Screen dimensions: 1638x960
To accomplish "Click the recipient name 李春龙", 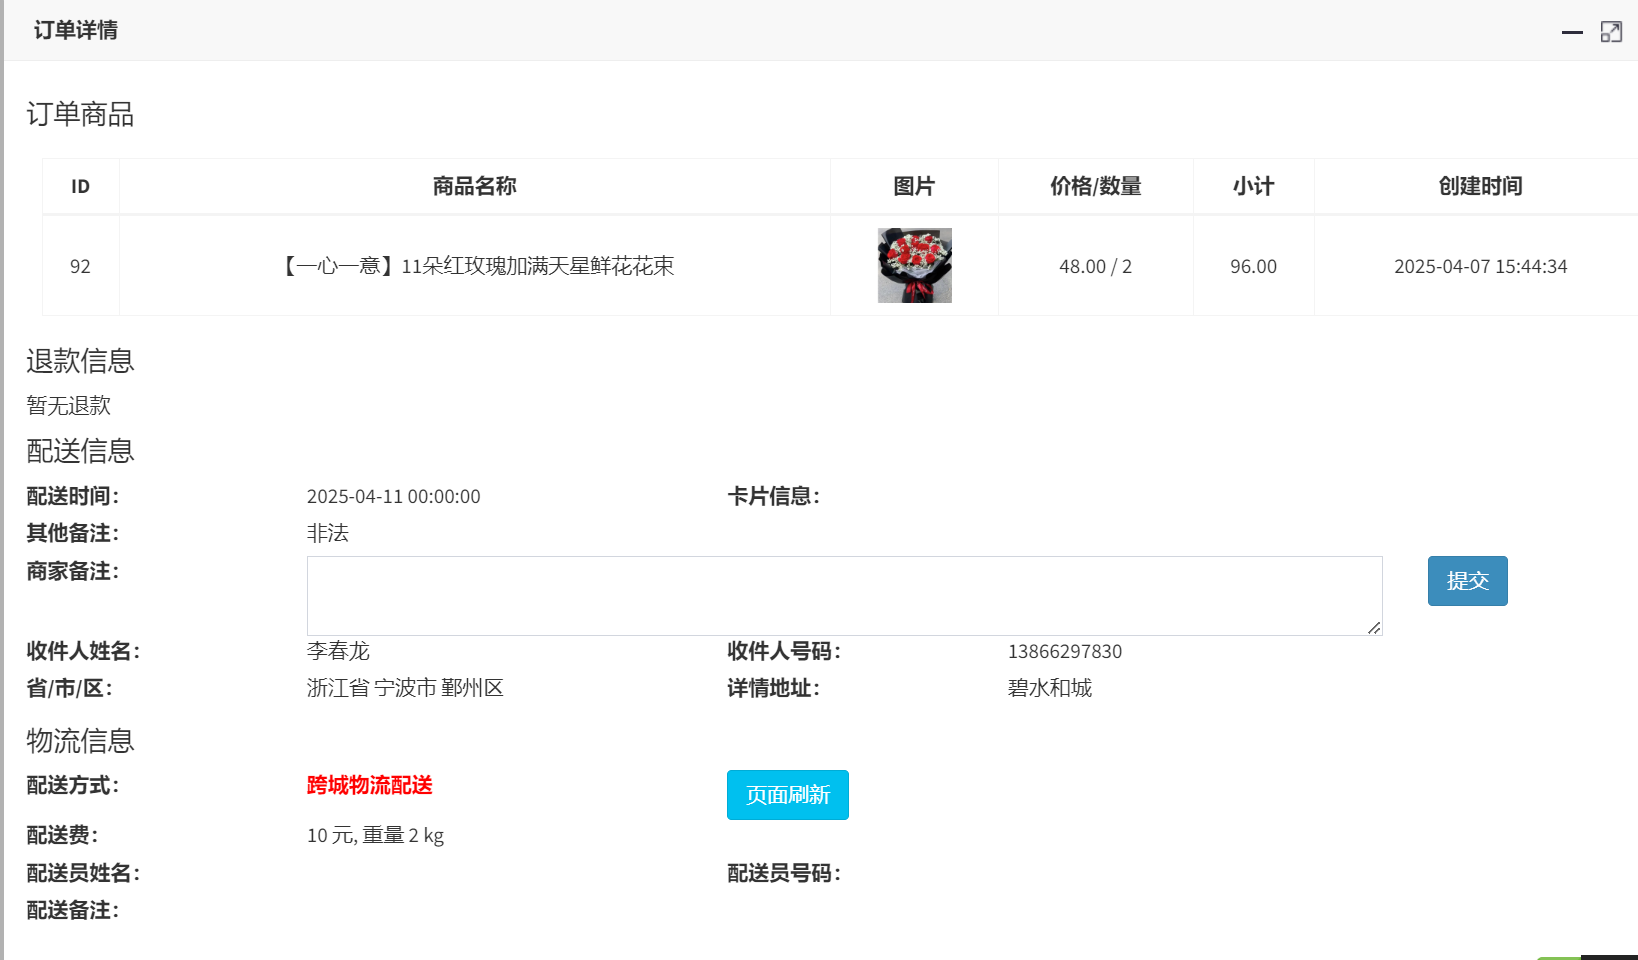I will pyautogui.click(x=338, y=652).
